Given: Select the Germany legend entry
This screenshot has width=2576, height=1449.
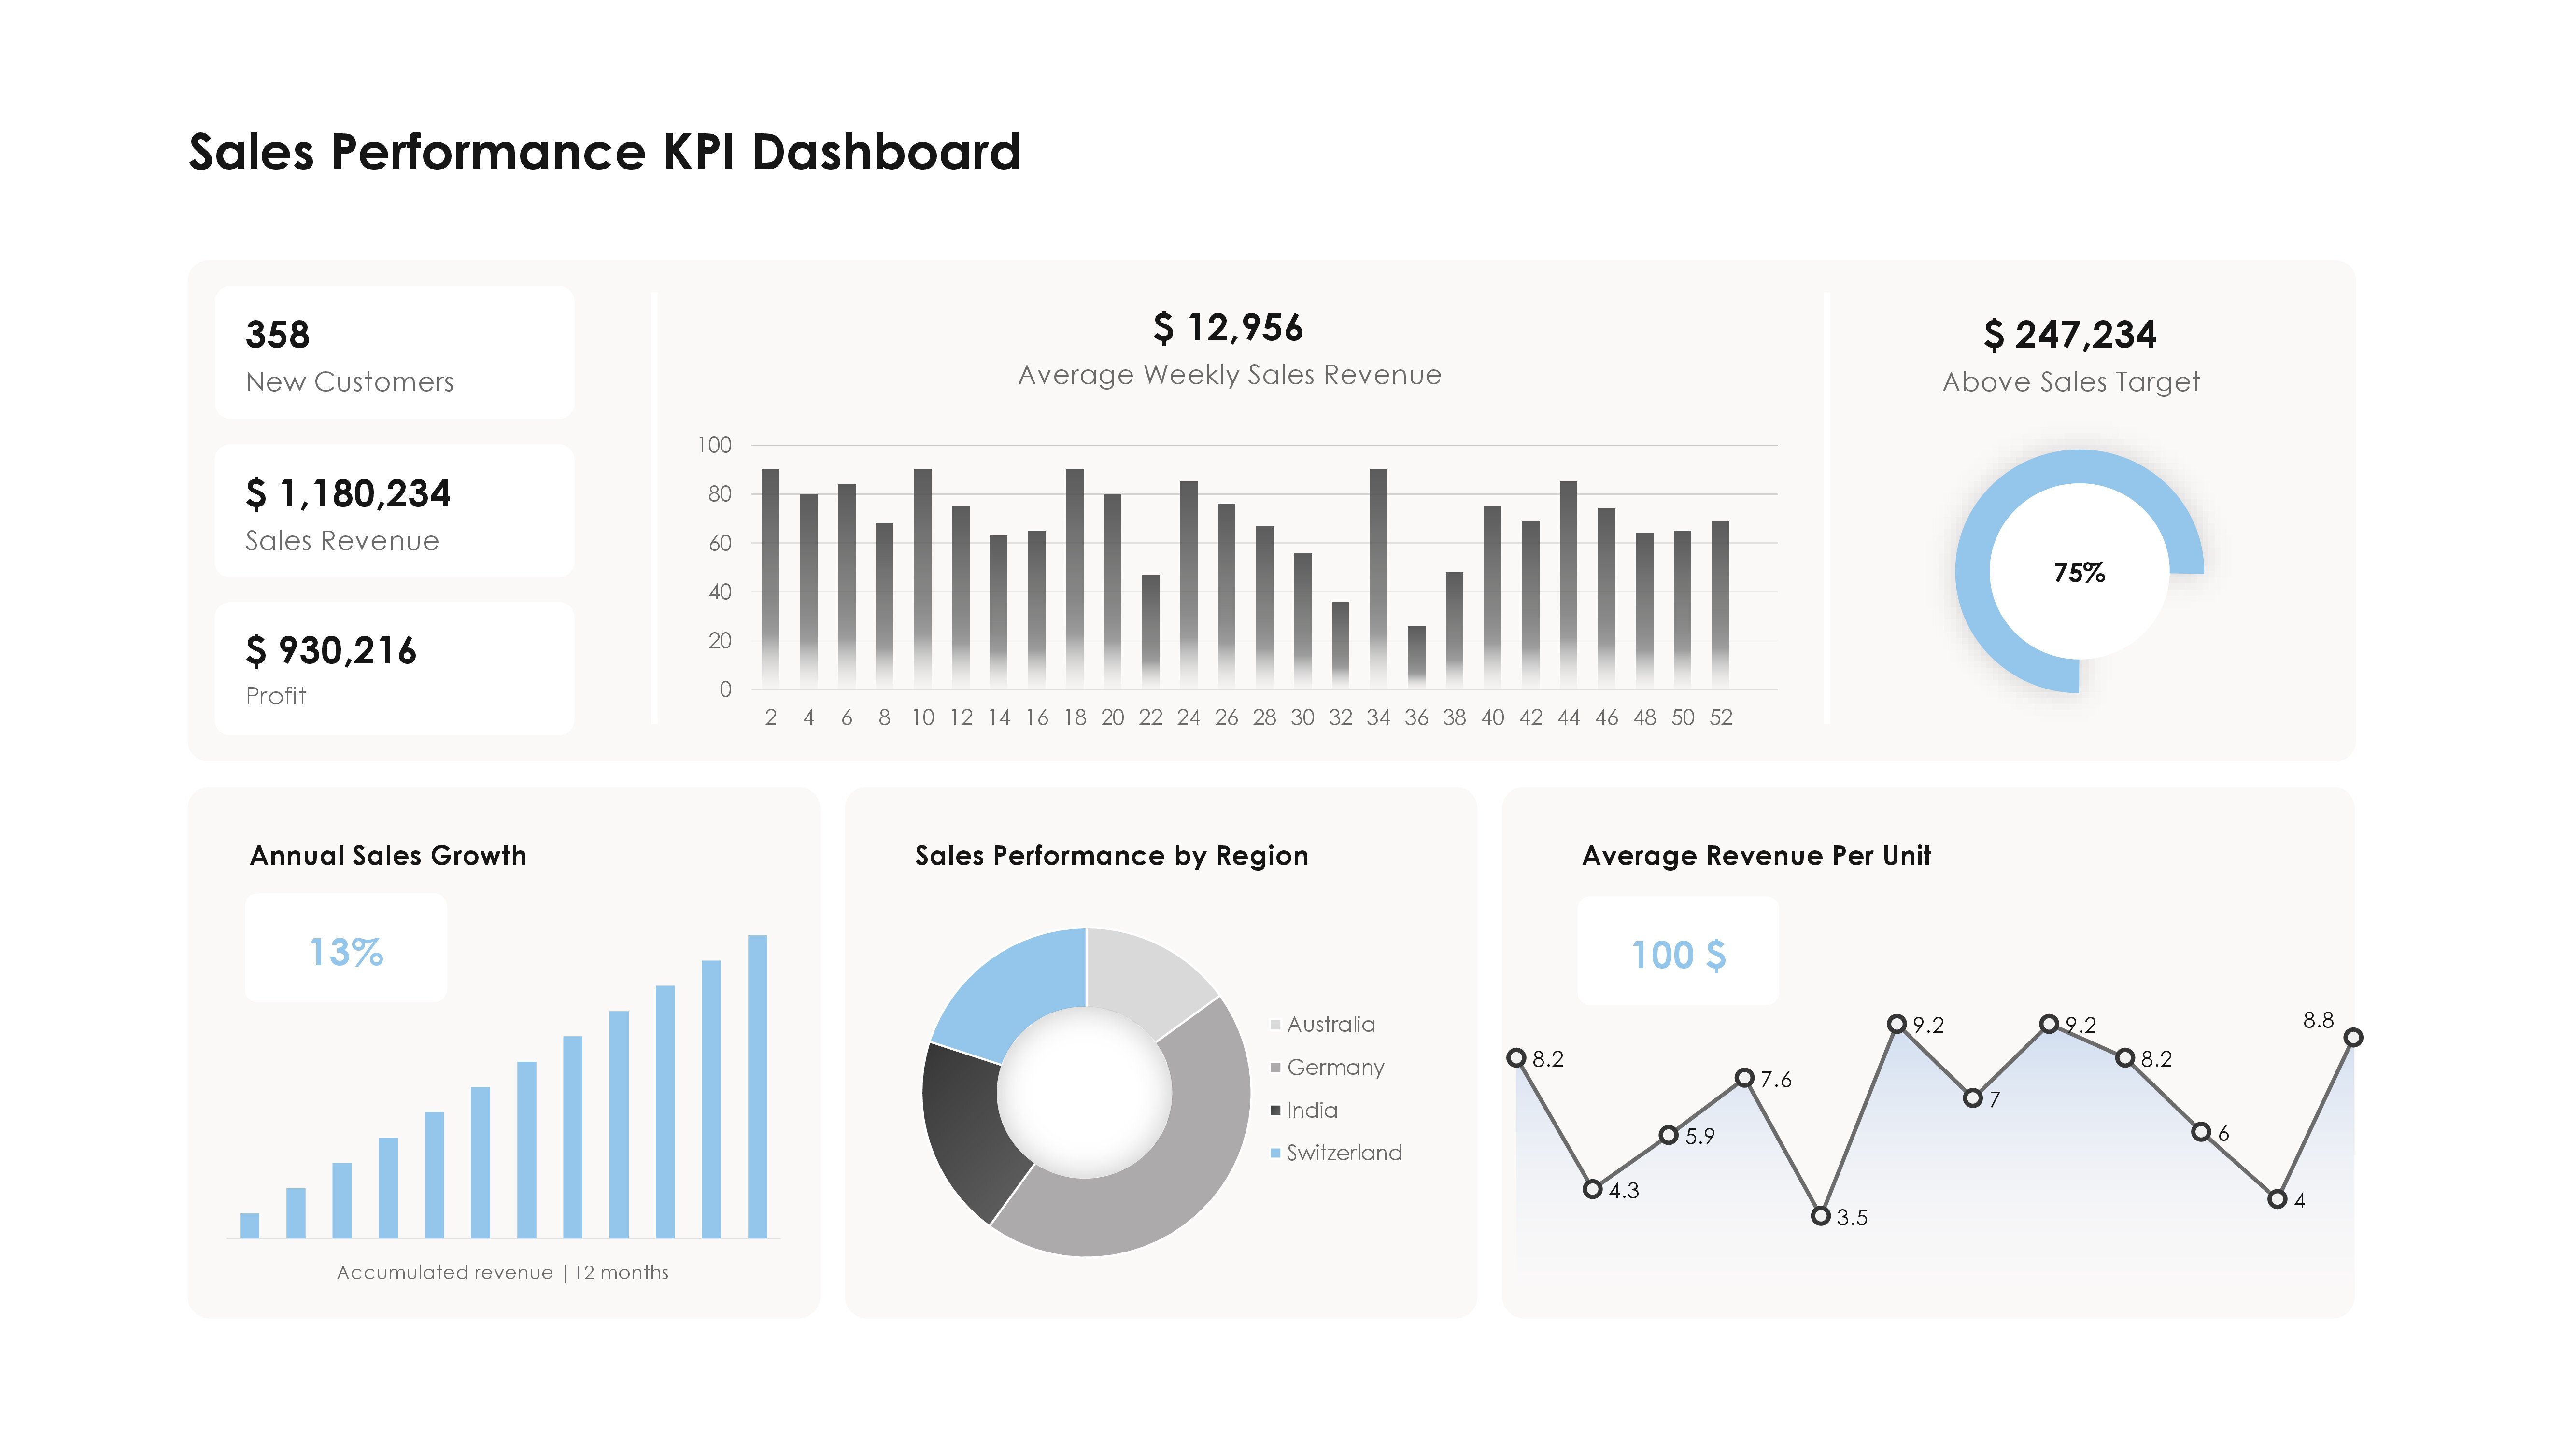Looking at the screenshot, I should [1327, 1067].
